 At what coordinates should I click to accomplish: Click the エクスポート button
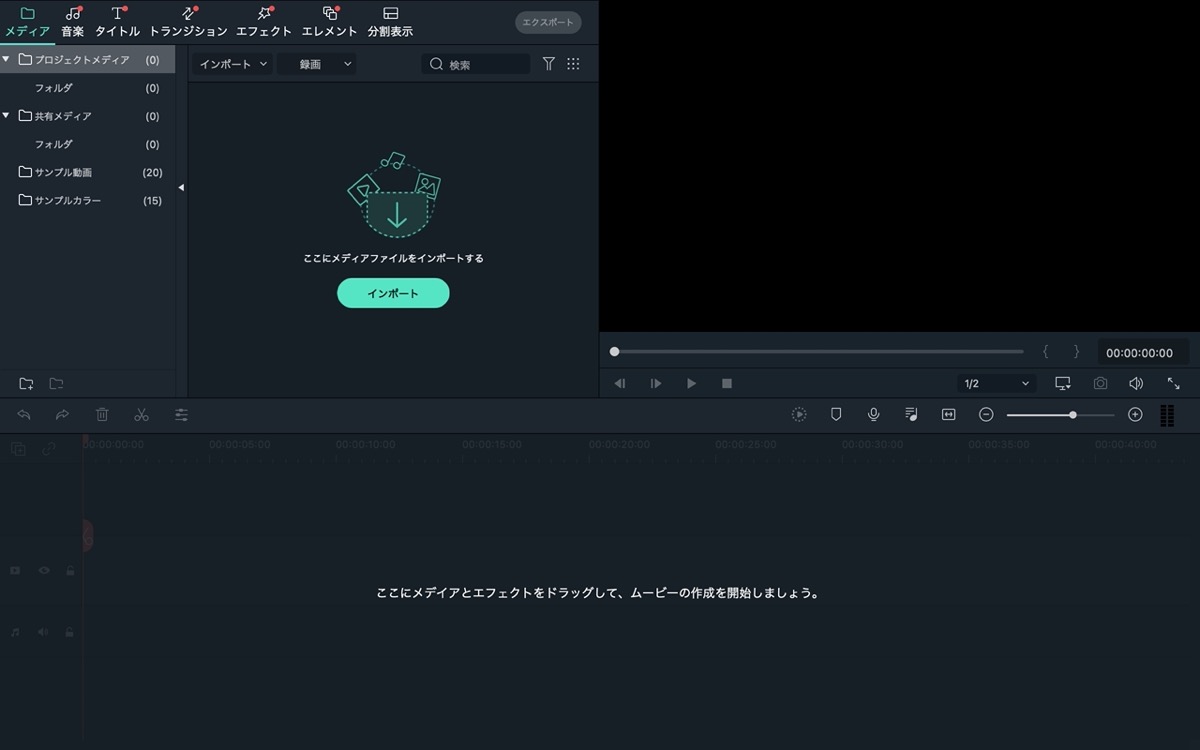pos(548,22)
